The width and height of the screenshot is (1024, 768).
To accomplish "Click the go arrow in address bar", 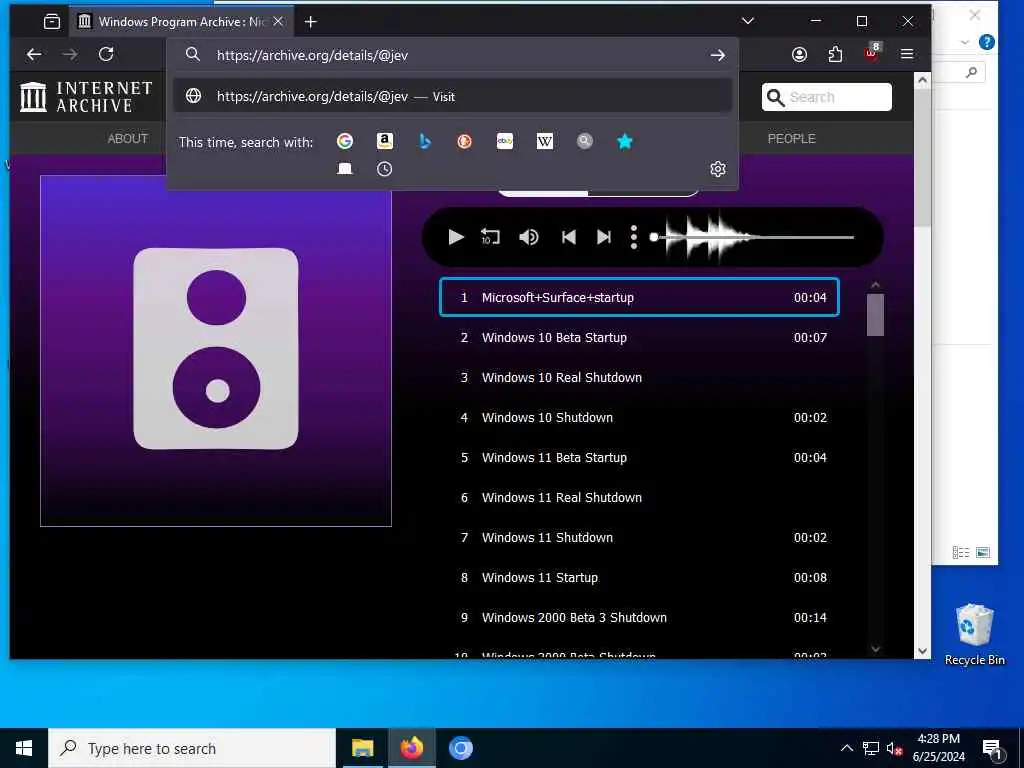I will [718, 56].
